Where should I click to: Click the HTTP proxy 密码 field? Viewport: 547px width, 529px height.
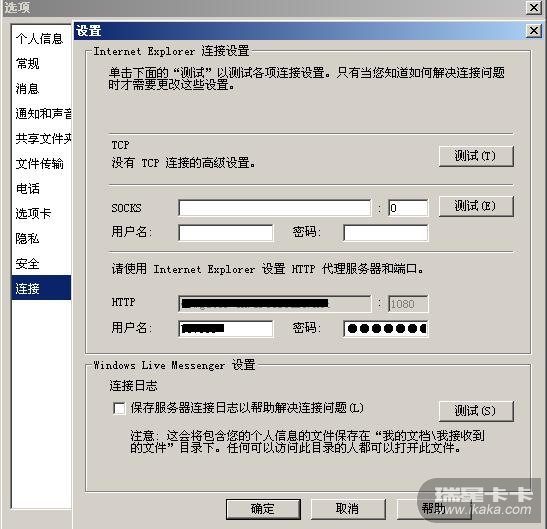(x=385, y=329)
